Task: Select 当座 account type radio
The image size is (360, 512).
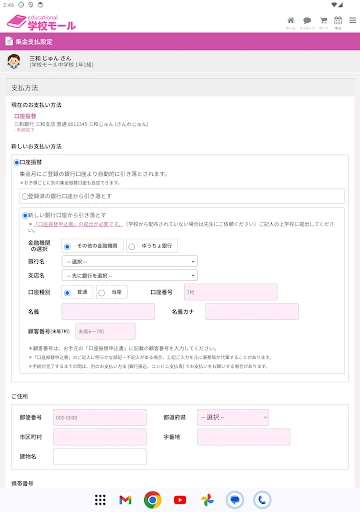Action: tap(102, 293)
